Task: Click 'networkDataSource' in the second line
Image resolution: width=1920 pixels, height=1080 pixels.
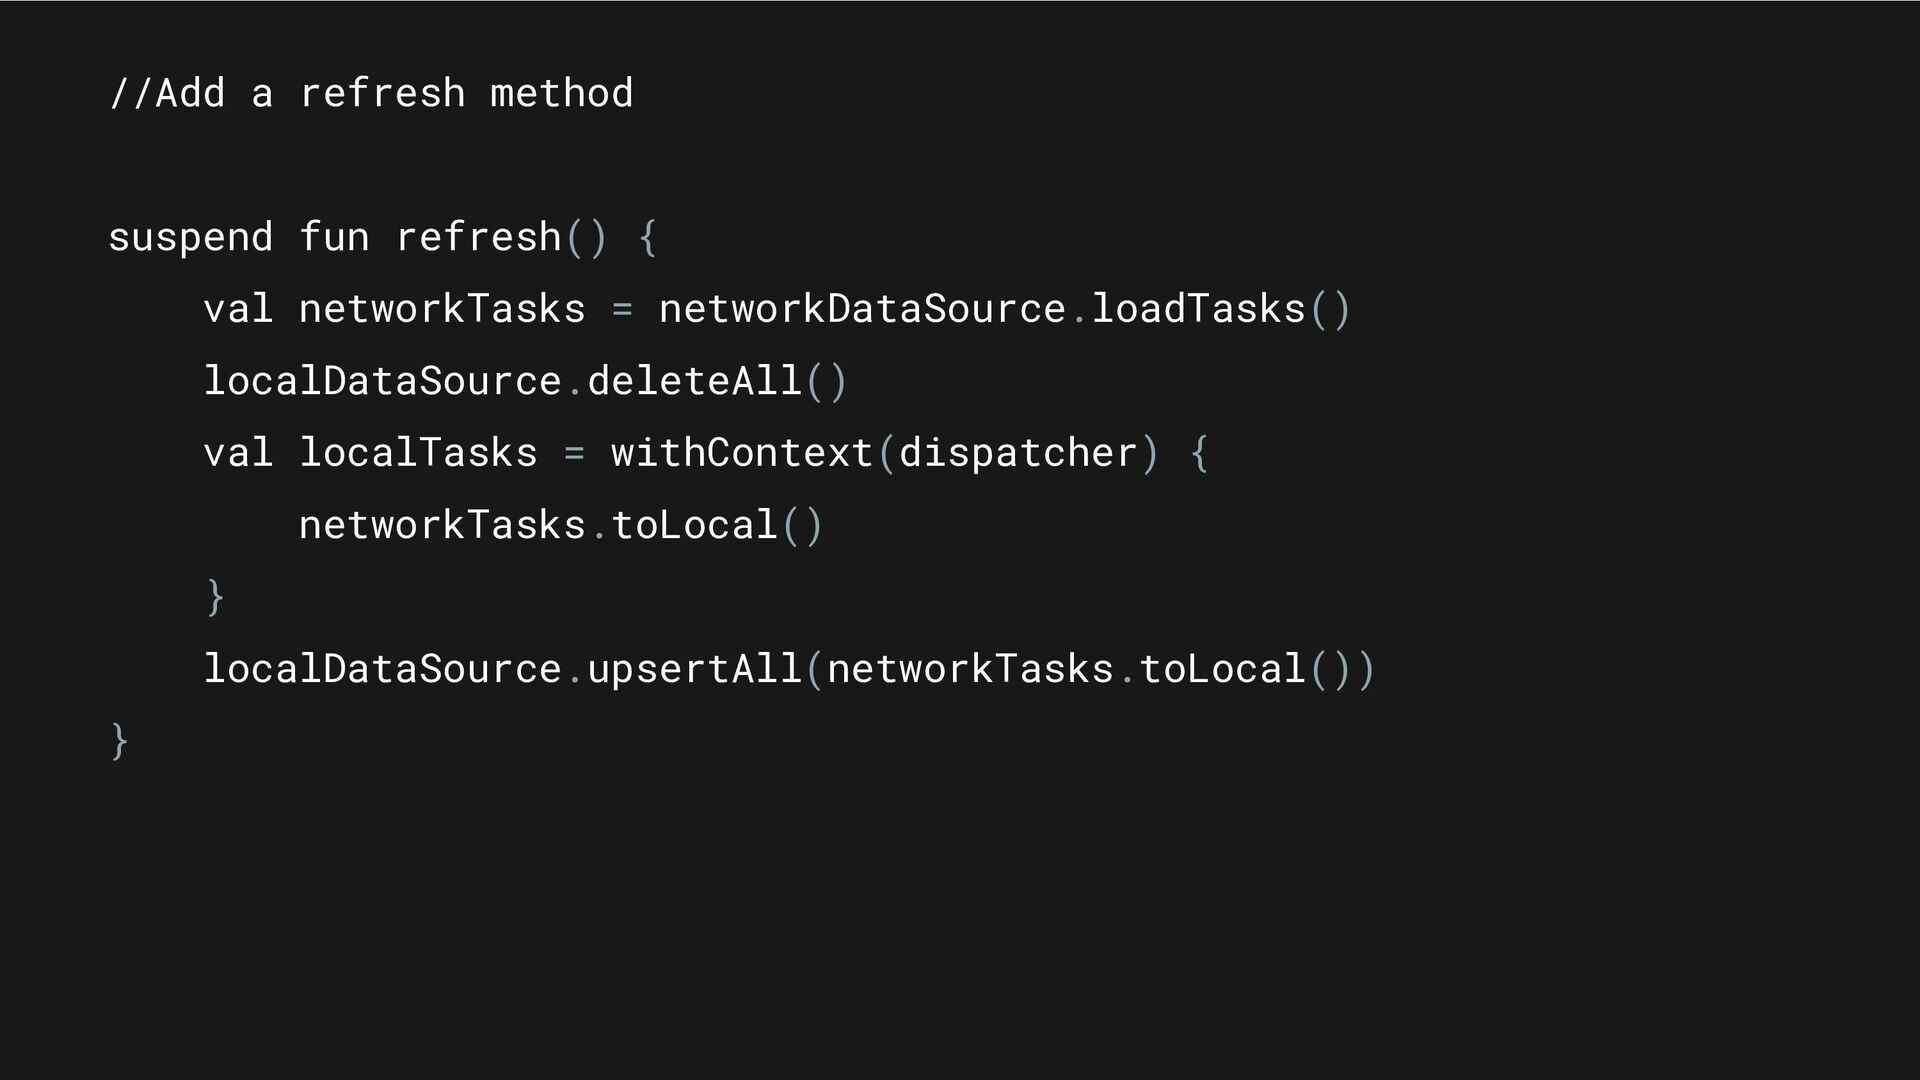Action: click(x=862, y=309)
